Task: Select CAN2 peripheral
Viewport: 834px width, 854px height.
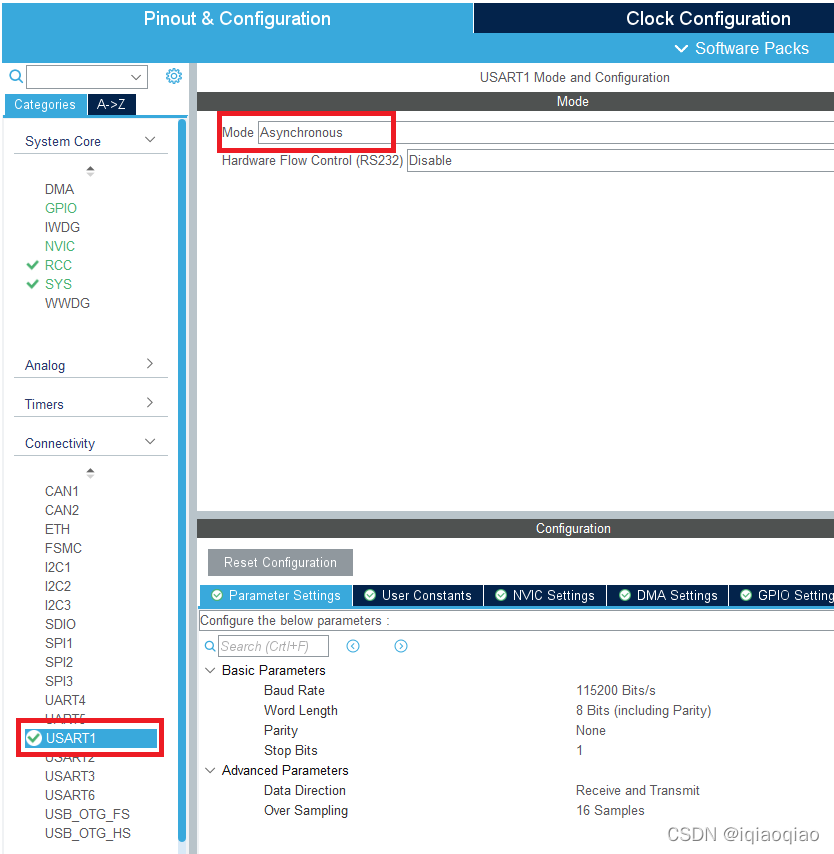Action: [62, 510]
